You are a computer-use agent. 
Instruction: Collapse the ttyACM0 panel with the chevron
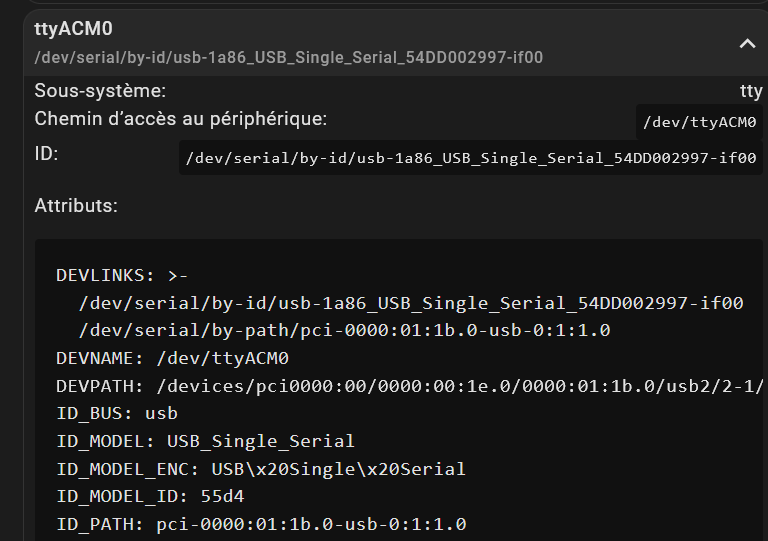coord(746,43)
